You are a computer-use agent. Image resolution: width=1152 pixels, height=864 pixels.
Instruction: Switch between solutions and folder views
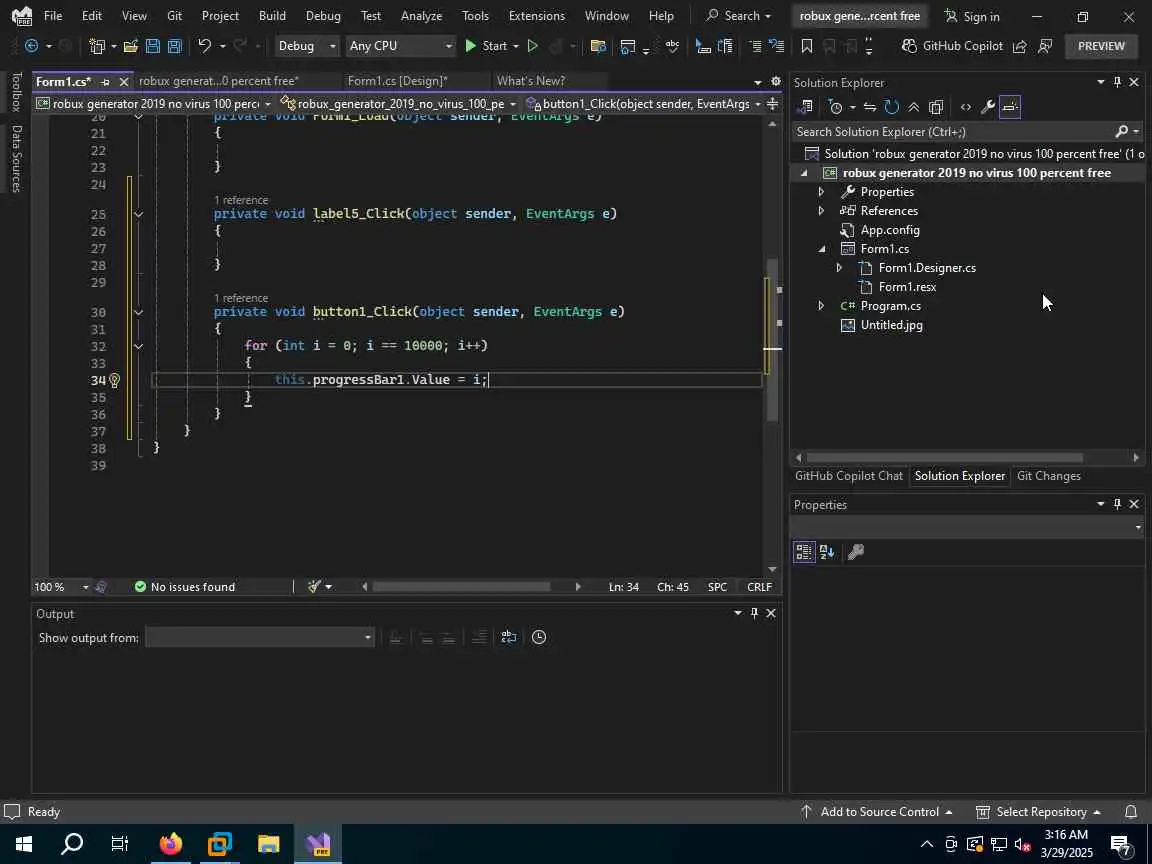click(x=805, y=107)
